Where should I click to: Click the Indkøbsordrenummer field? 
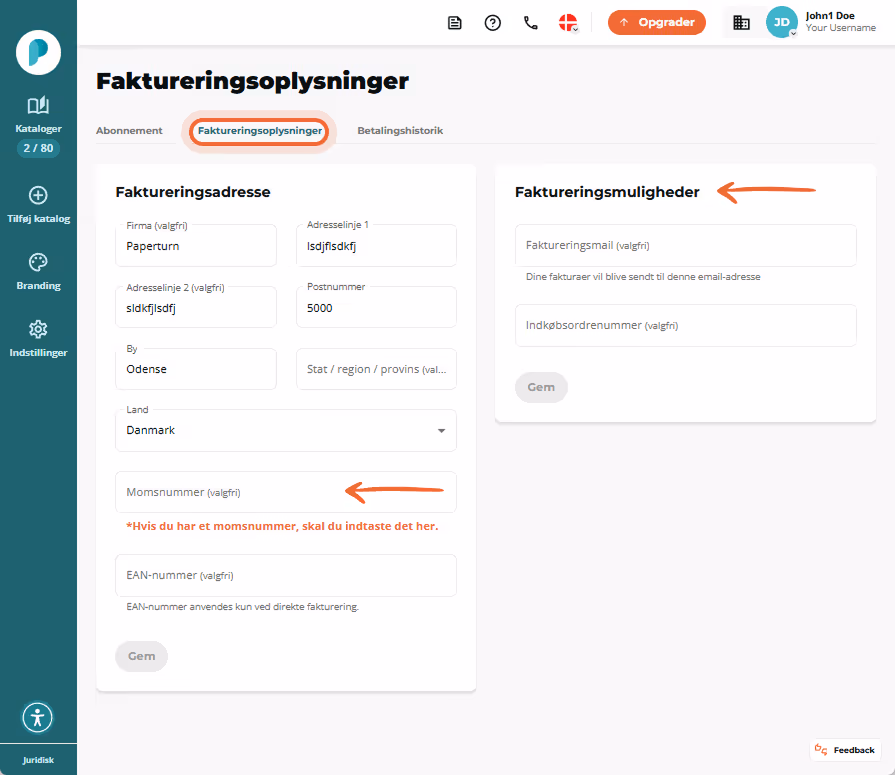(x=686, y=325)
